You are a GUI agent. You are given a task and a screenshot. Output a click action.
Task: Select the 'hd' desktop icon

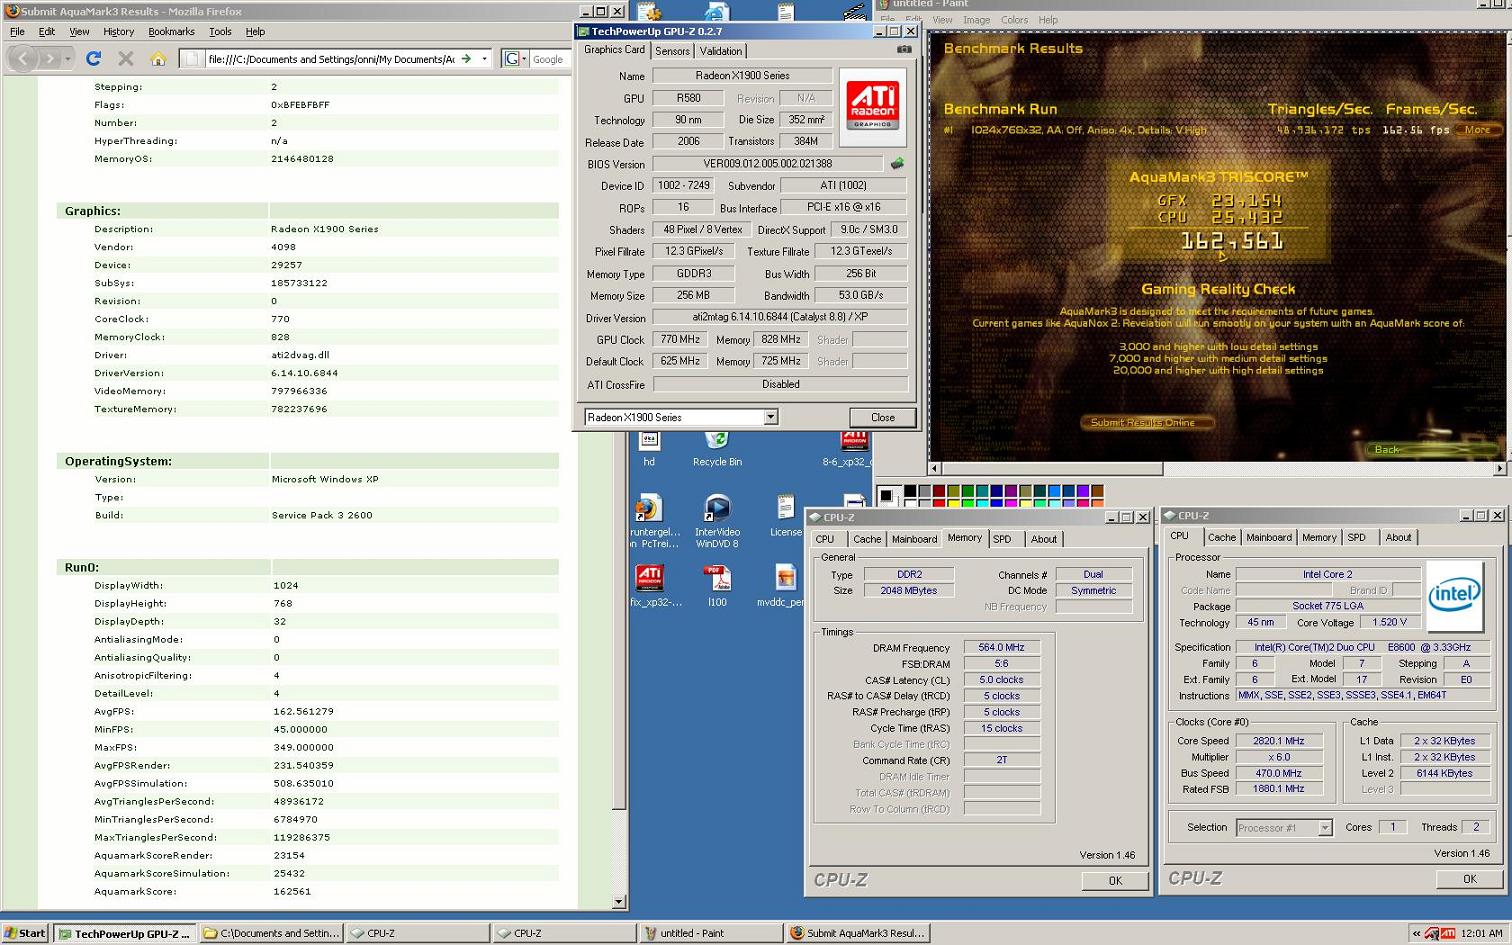click(x=649, y=447)
